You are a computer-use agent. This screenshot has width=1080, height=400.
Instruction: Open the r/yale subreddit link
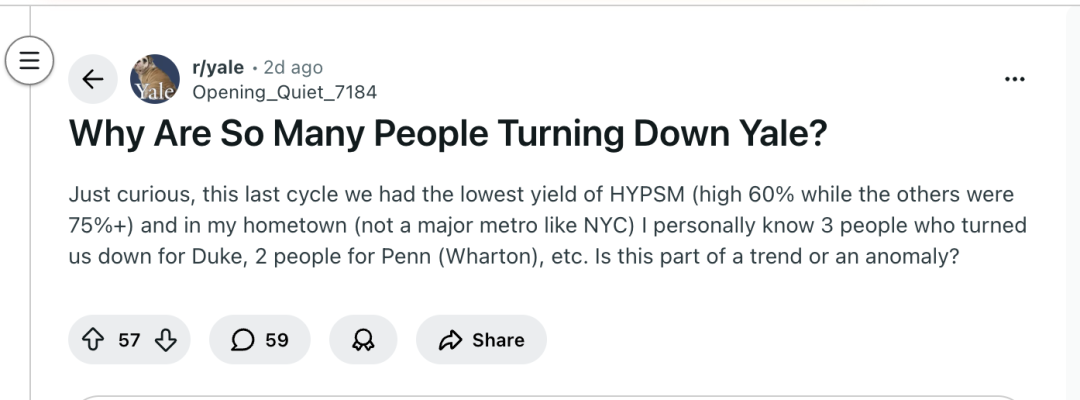[x=217, y=67]
